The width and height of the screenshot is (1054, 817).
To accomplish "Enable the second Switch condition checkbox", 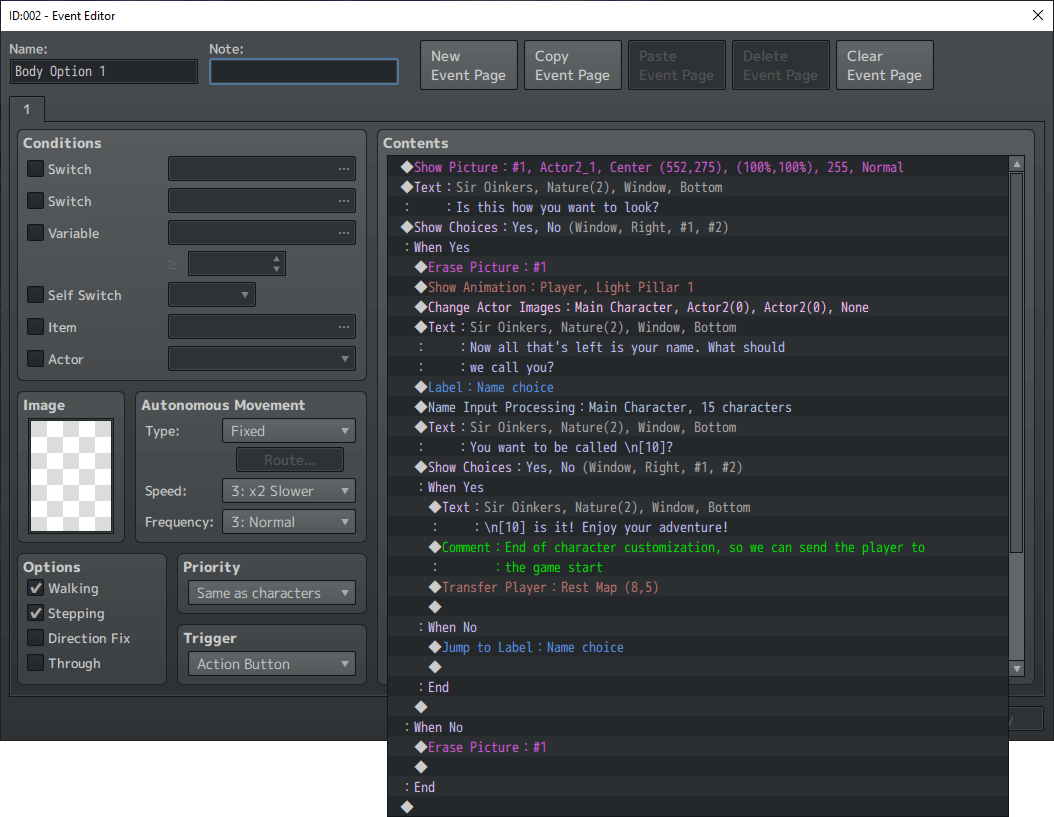I will [x=36, y=200].
